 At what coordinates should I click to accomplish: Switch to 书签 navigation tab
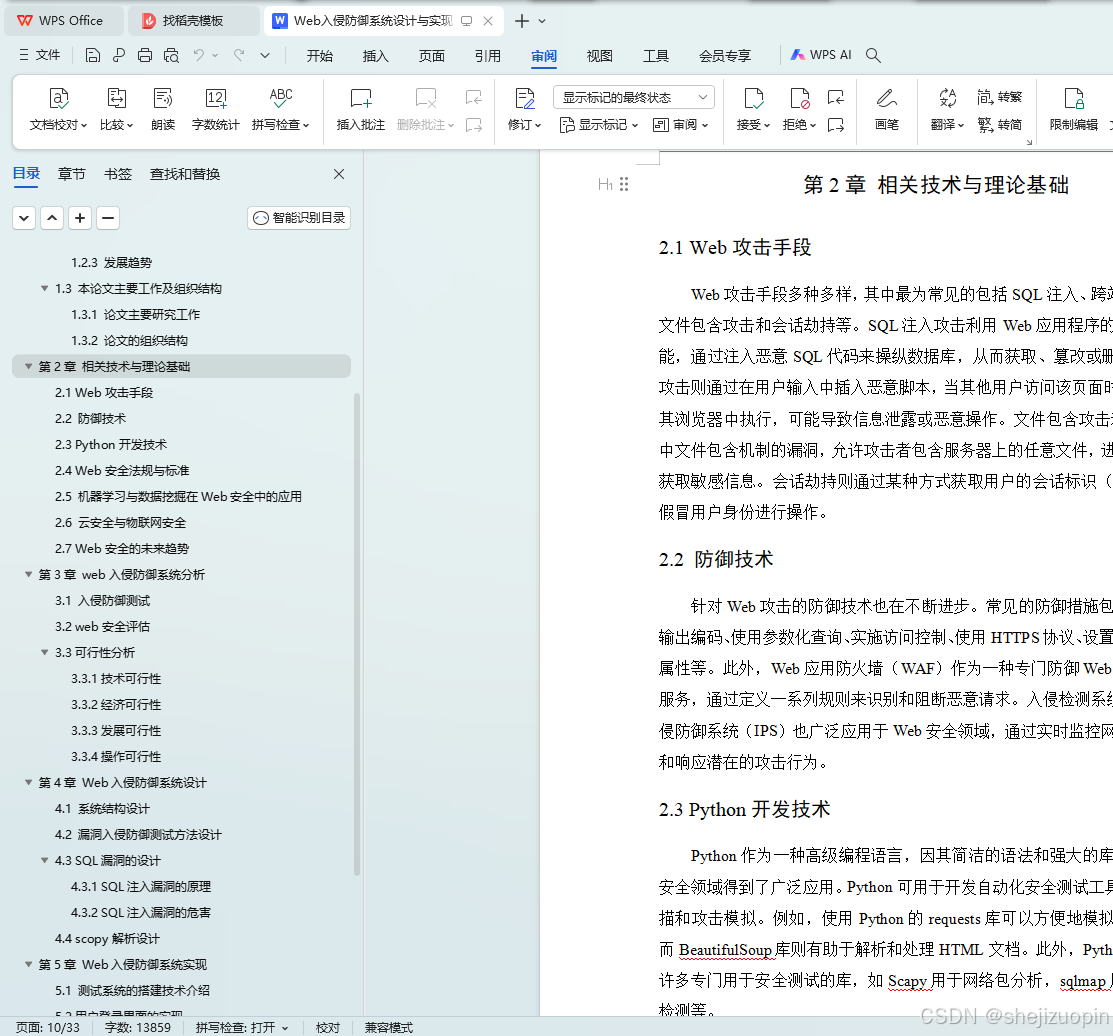(x=118, y=174)
